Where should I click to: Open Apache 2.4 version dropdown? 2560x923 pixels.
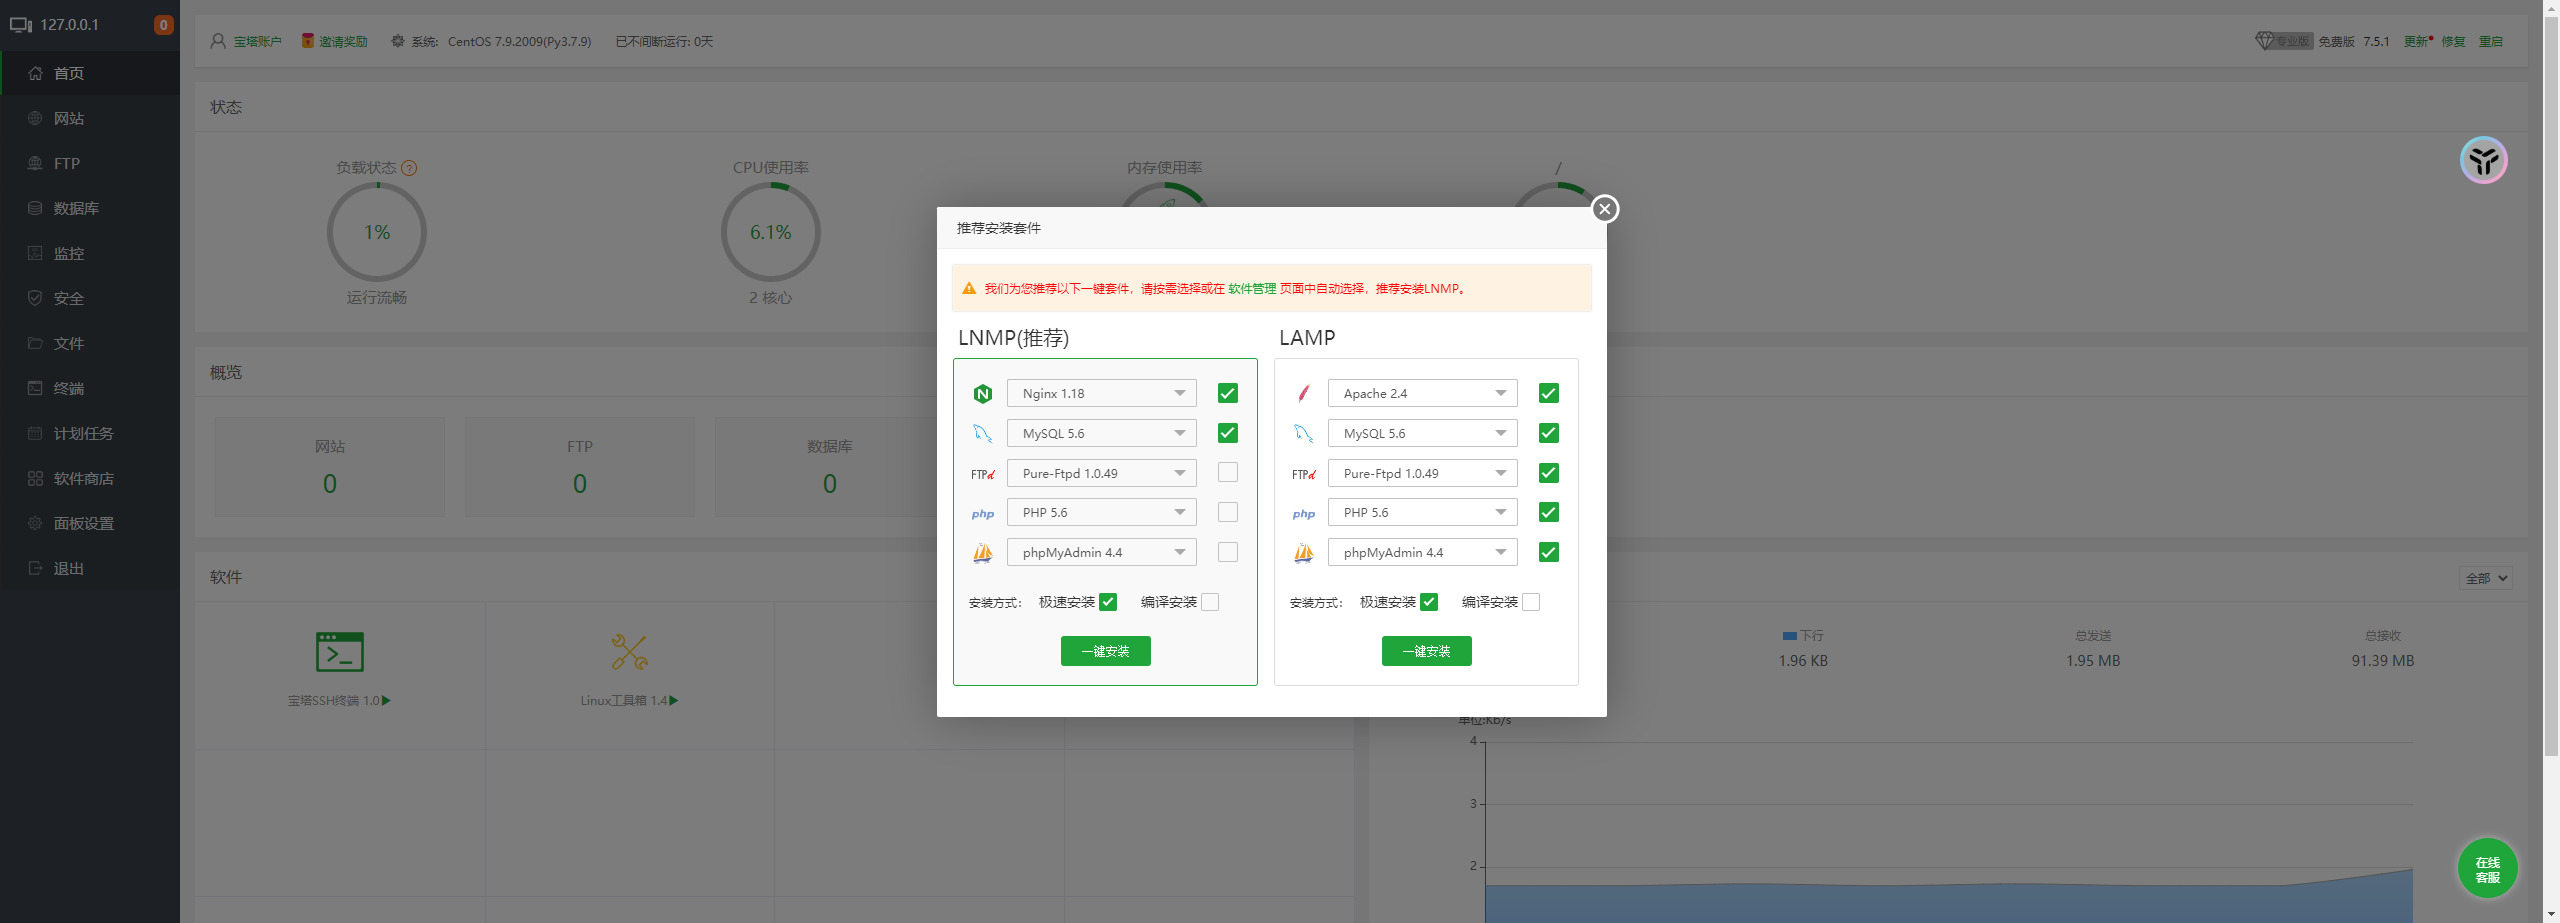tap(1422, 394)
